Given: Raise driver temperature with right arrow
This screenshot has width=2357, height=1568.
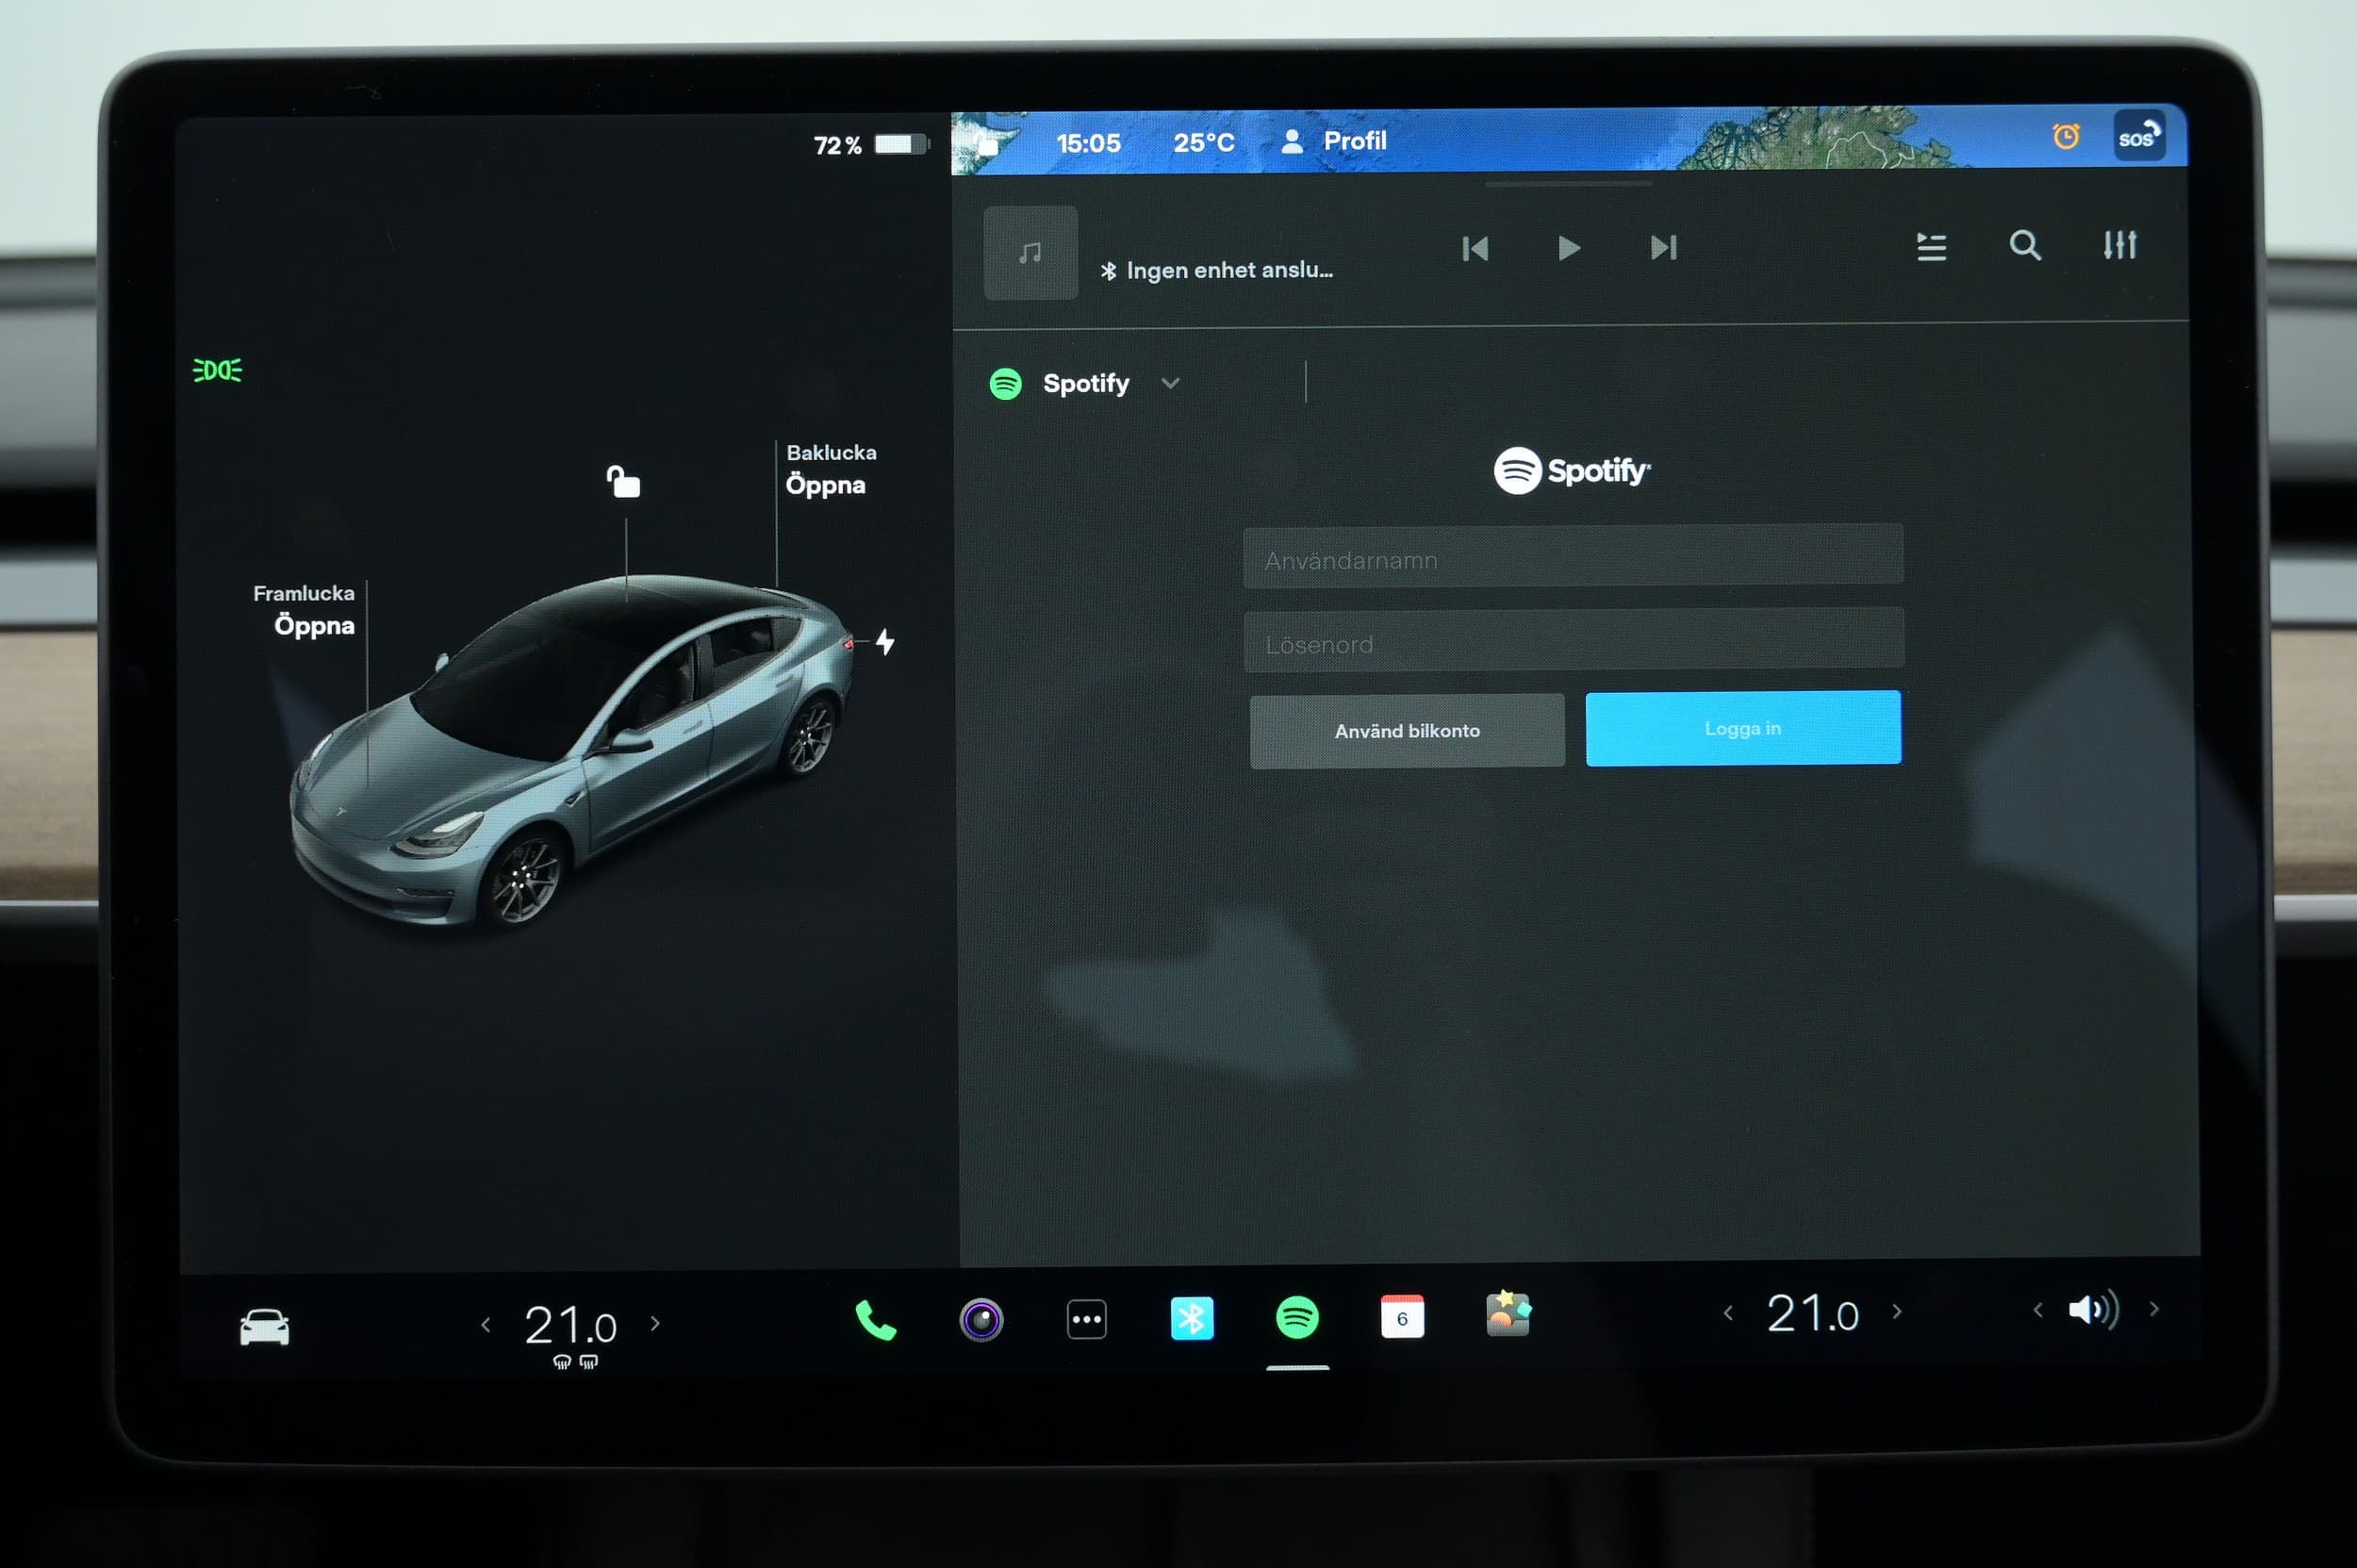Looking at the screenshot, I should [x=655, y=1323].
